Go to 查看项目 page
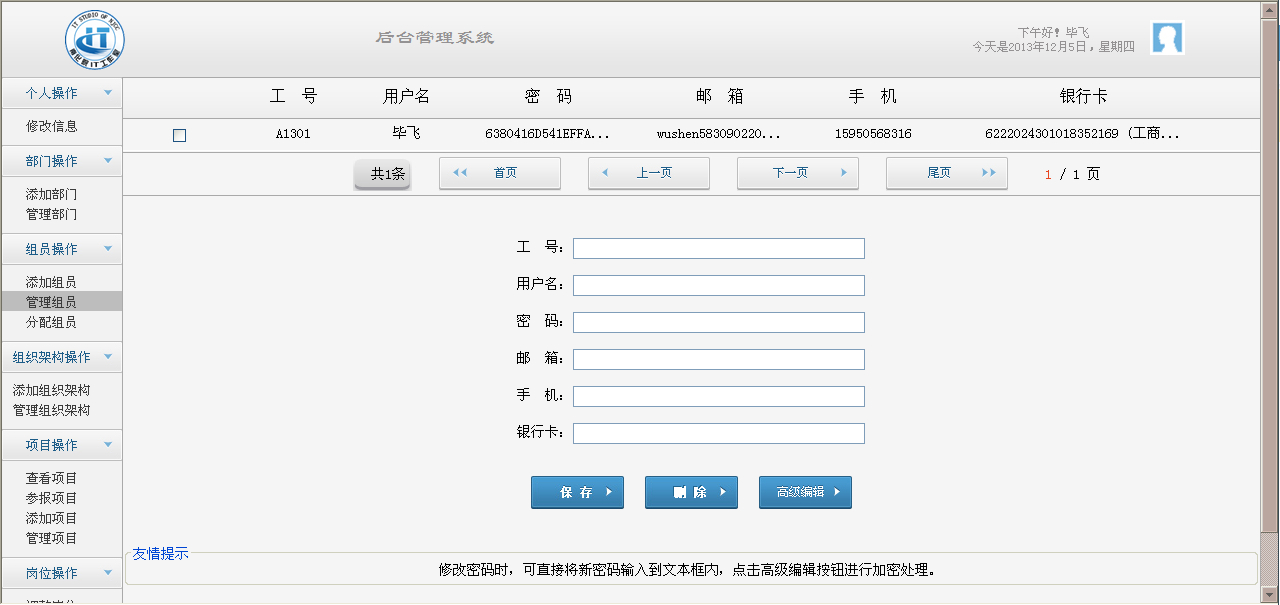Viewport: 1280px width, 605px height. tap(51, 478)
